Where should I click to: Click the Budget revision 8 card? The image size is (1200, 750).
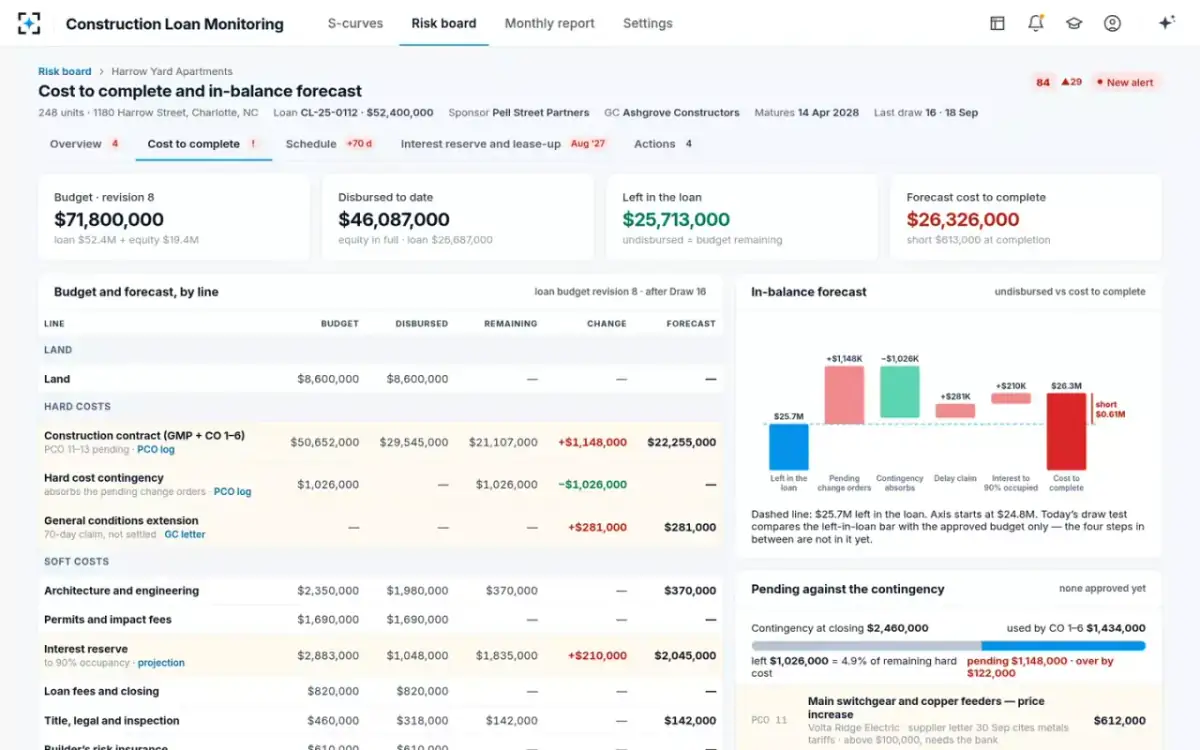[x=174, y=218]
